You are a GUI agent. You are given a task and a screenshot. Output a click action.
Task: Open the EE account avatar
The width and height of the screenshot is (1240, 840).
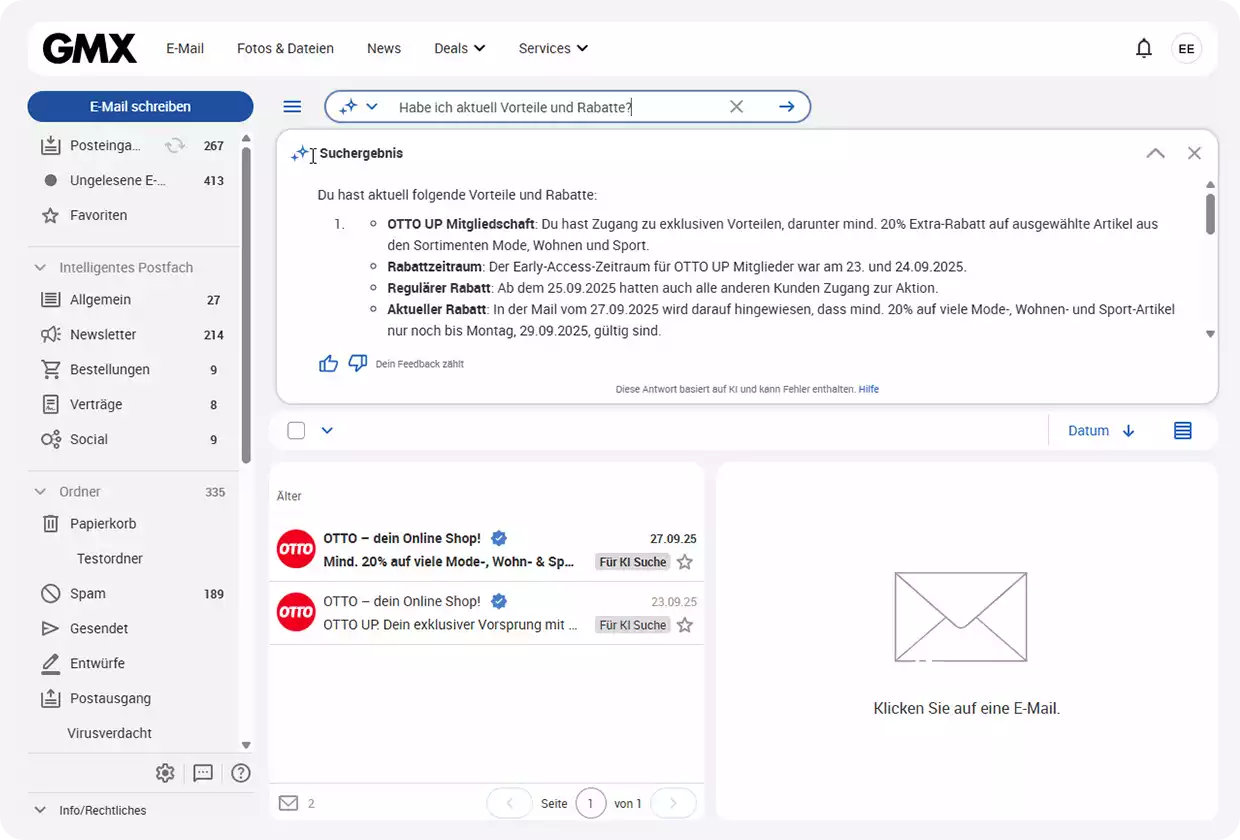(1186, 48)
